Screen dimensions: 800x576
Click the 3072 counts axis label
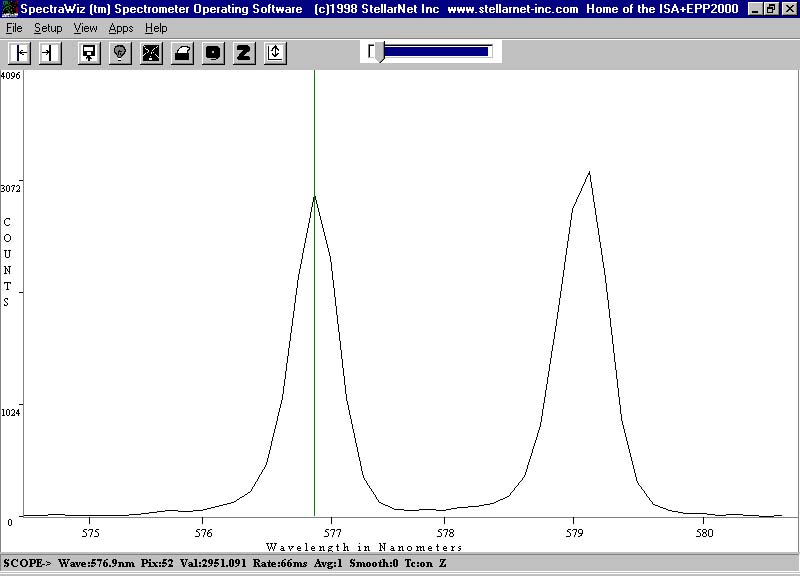click(x=10, y=189)
